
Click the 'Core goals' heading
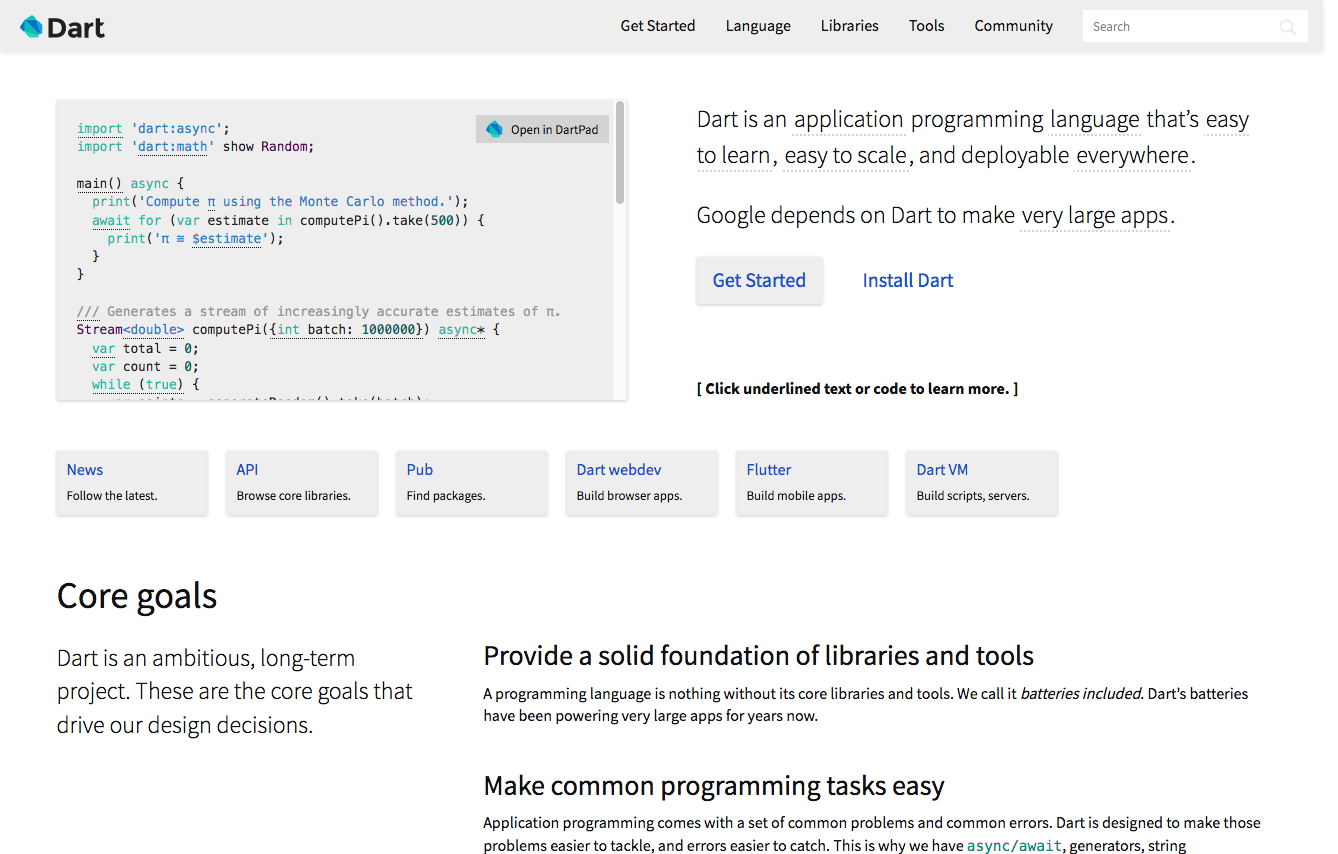pyautogui.click(x=137, y=596)
